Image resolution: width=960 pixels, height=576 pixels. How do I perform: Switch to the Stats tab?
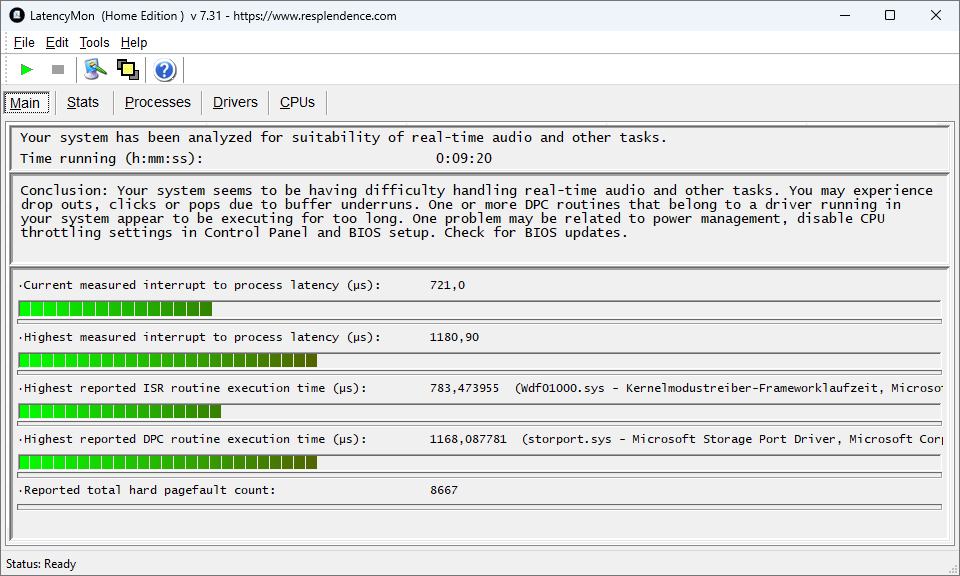(x=83, y=102)
